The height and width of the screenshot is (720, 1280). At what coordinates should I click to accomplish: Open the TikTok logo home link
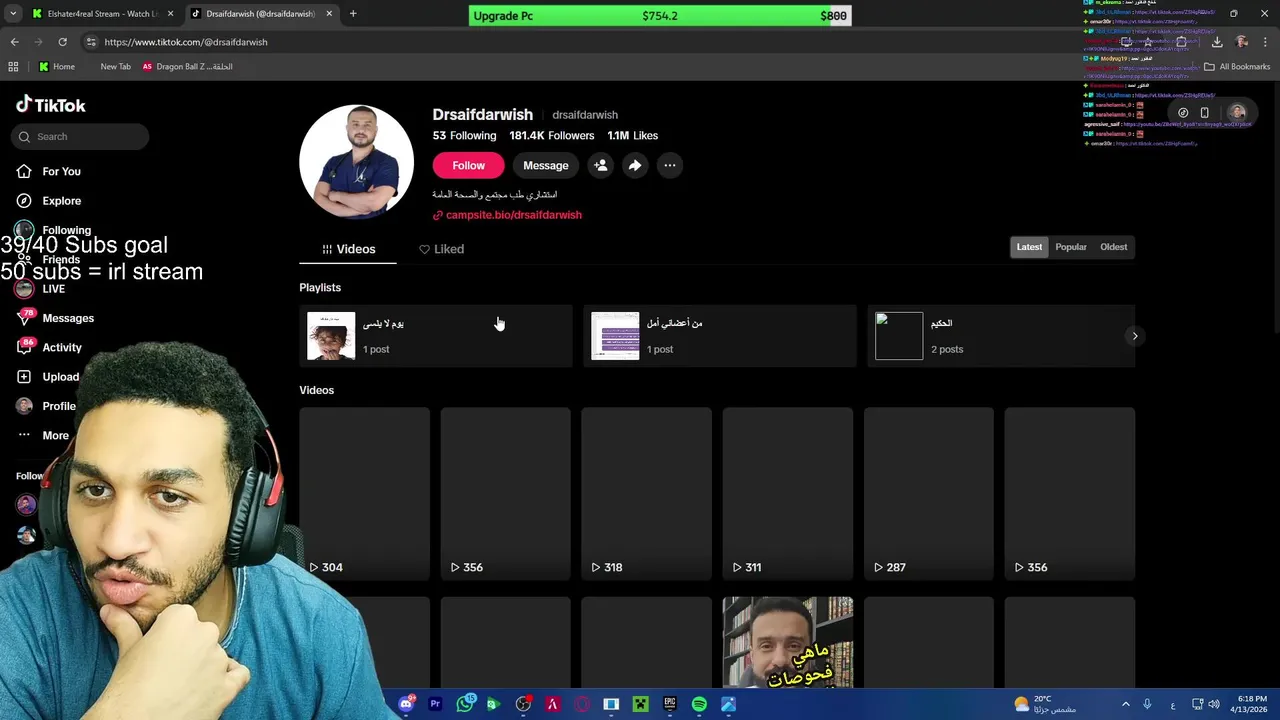tap(51, 105)
